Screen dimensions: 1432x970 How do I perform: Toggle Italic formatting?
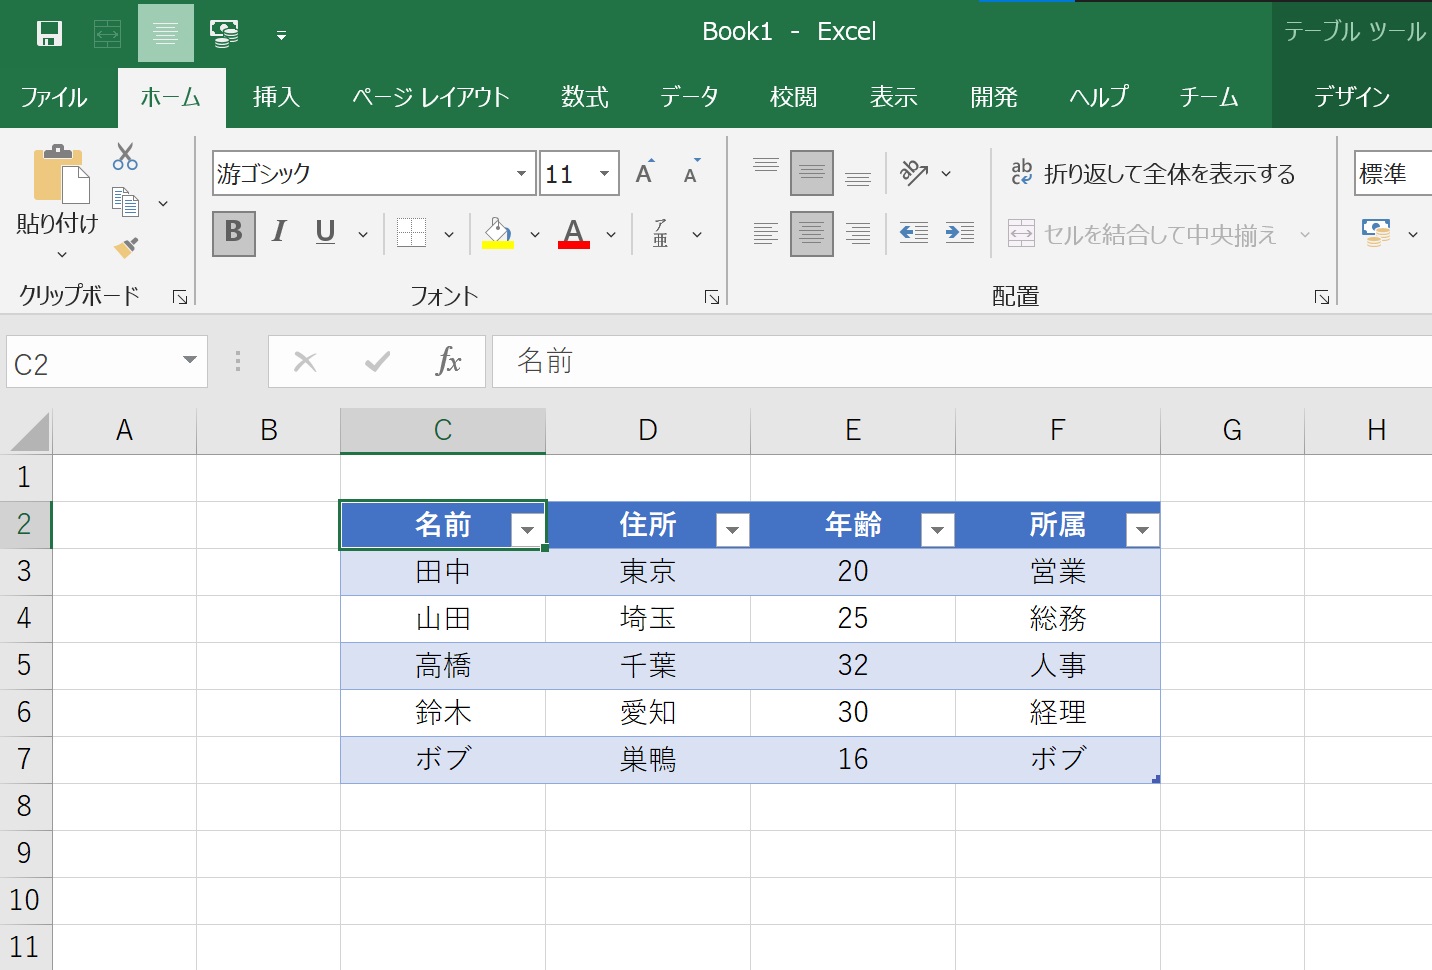pos(279,233)
